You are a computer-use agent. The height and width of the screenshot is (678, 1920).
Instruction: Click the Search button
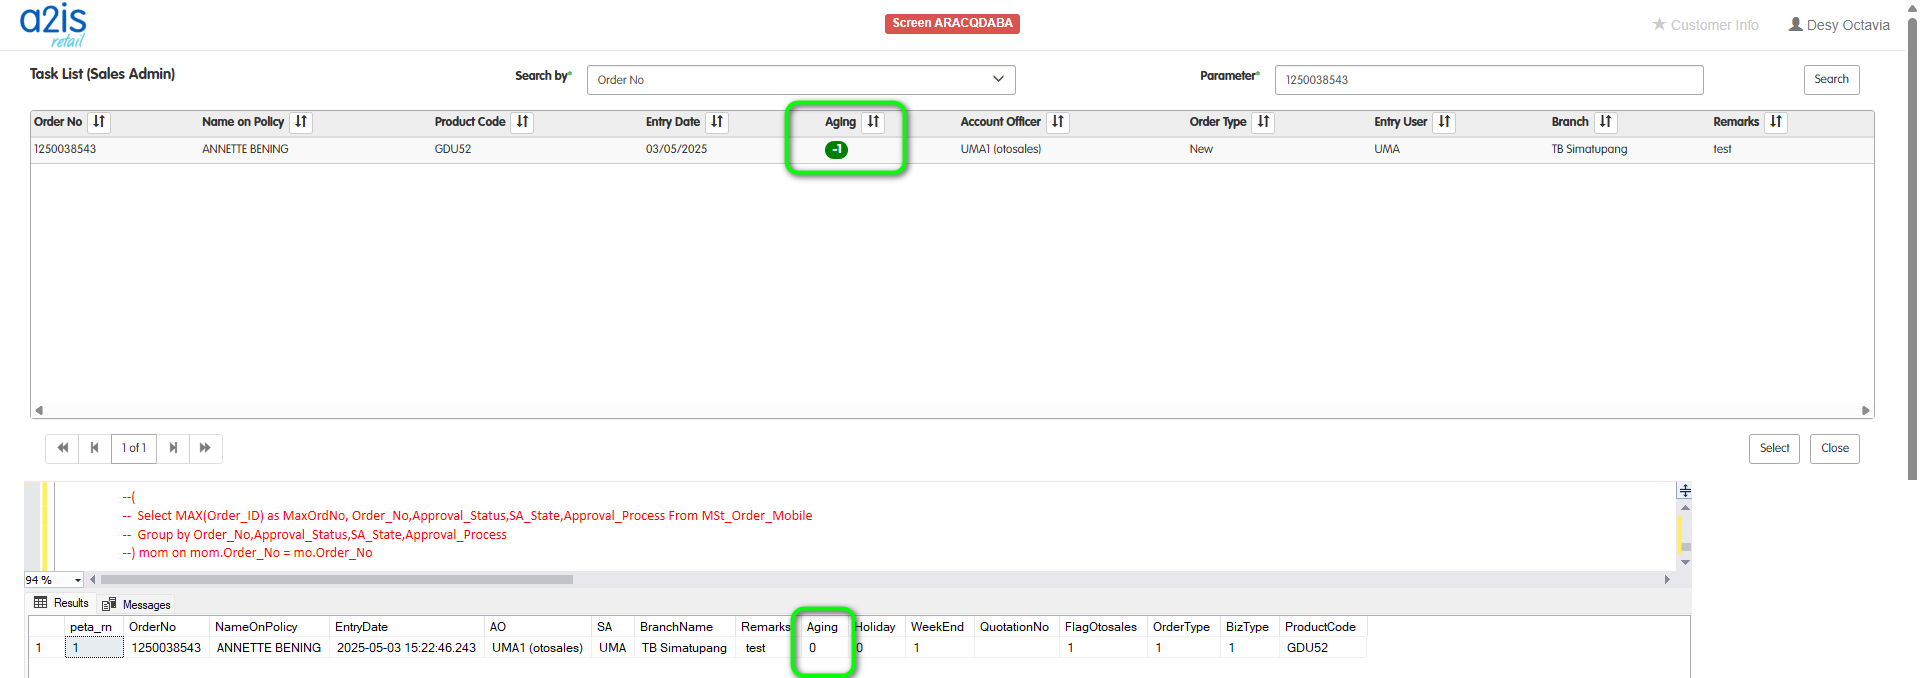click(1831, 80)
